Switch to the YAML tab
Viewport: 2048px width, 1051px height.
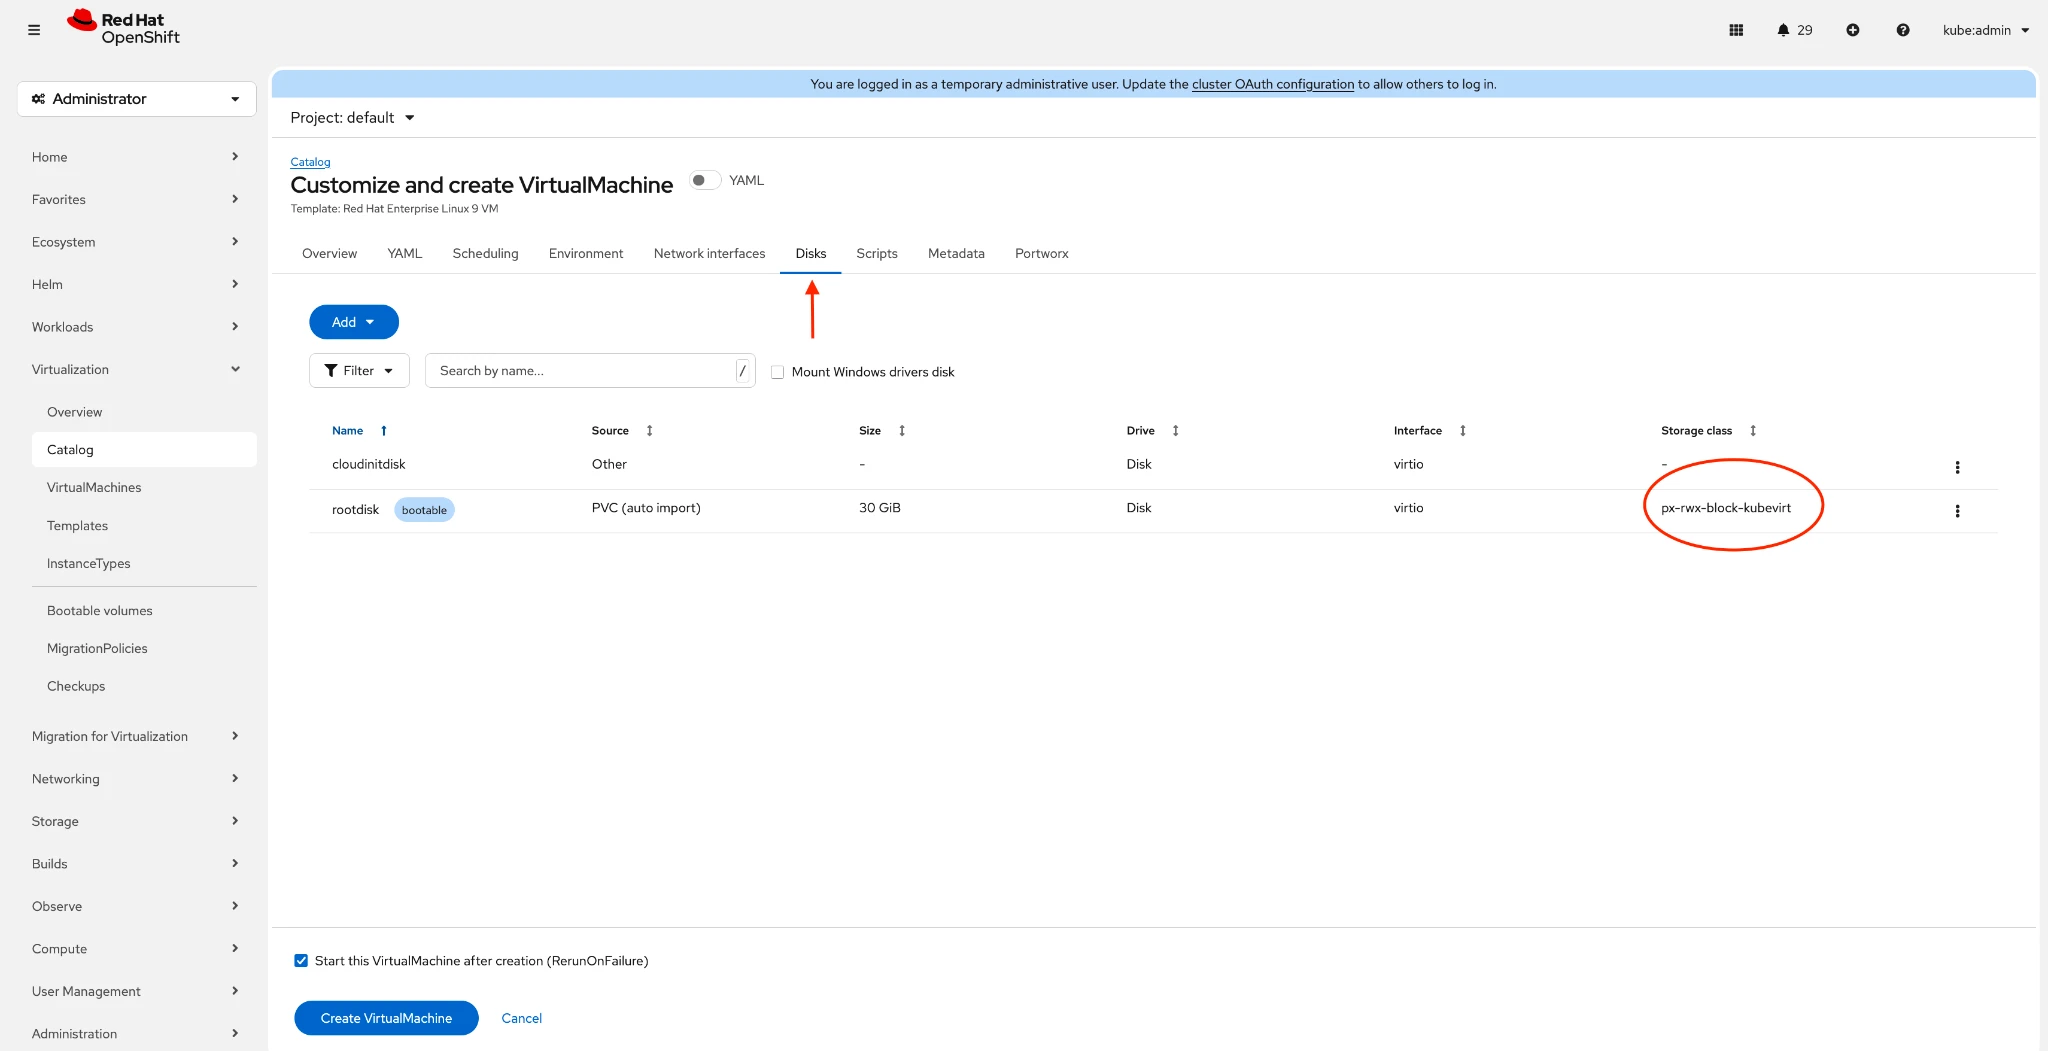405,254
